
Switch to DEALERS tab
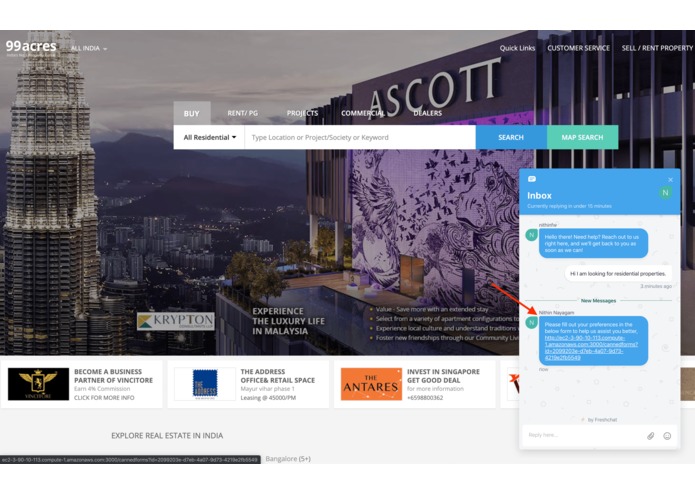pyautogui.click(x=428, y=113)
